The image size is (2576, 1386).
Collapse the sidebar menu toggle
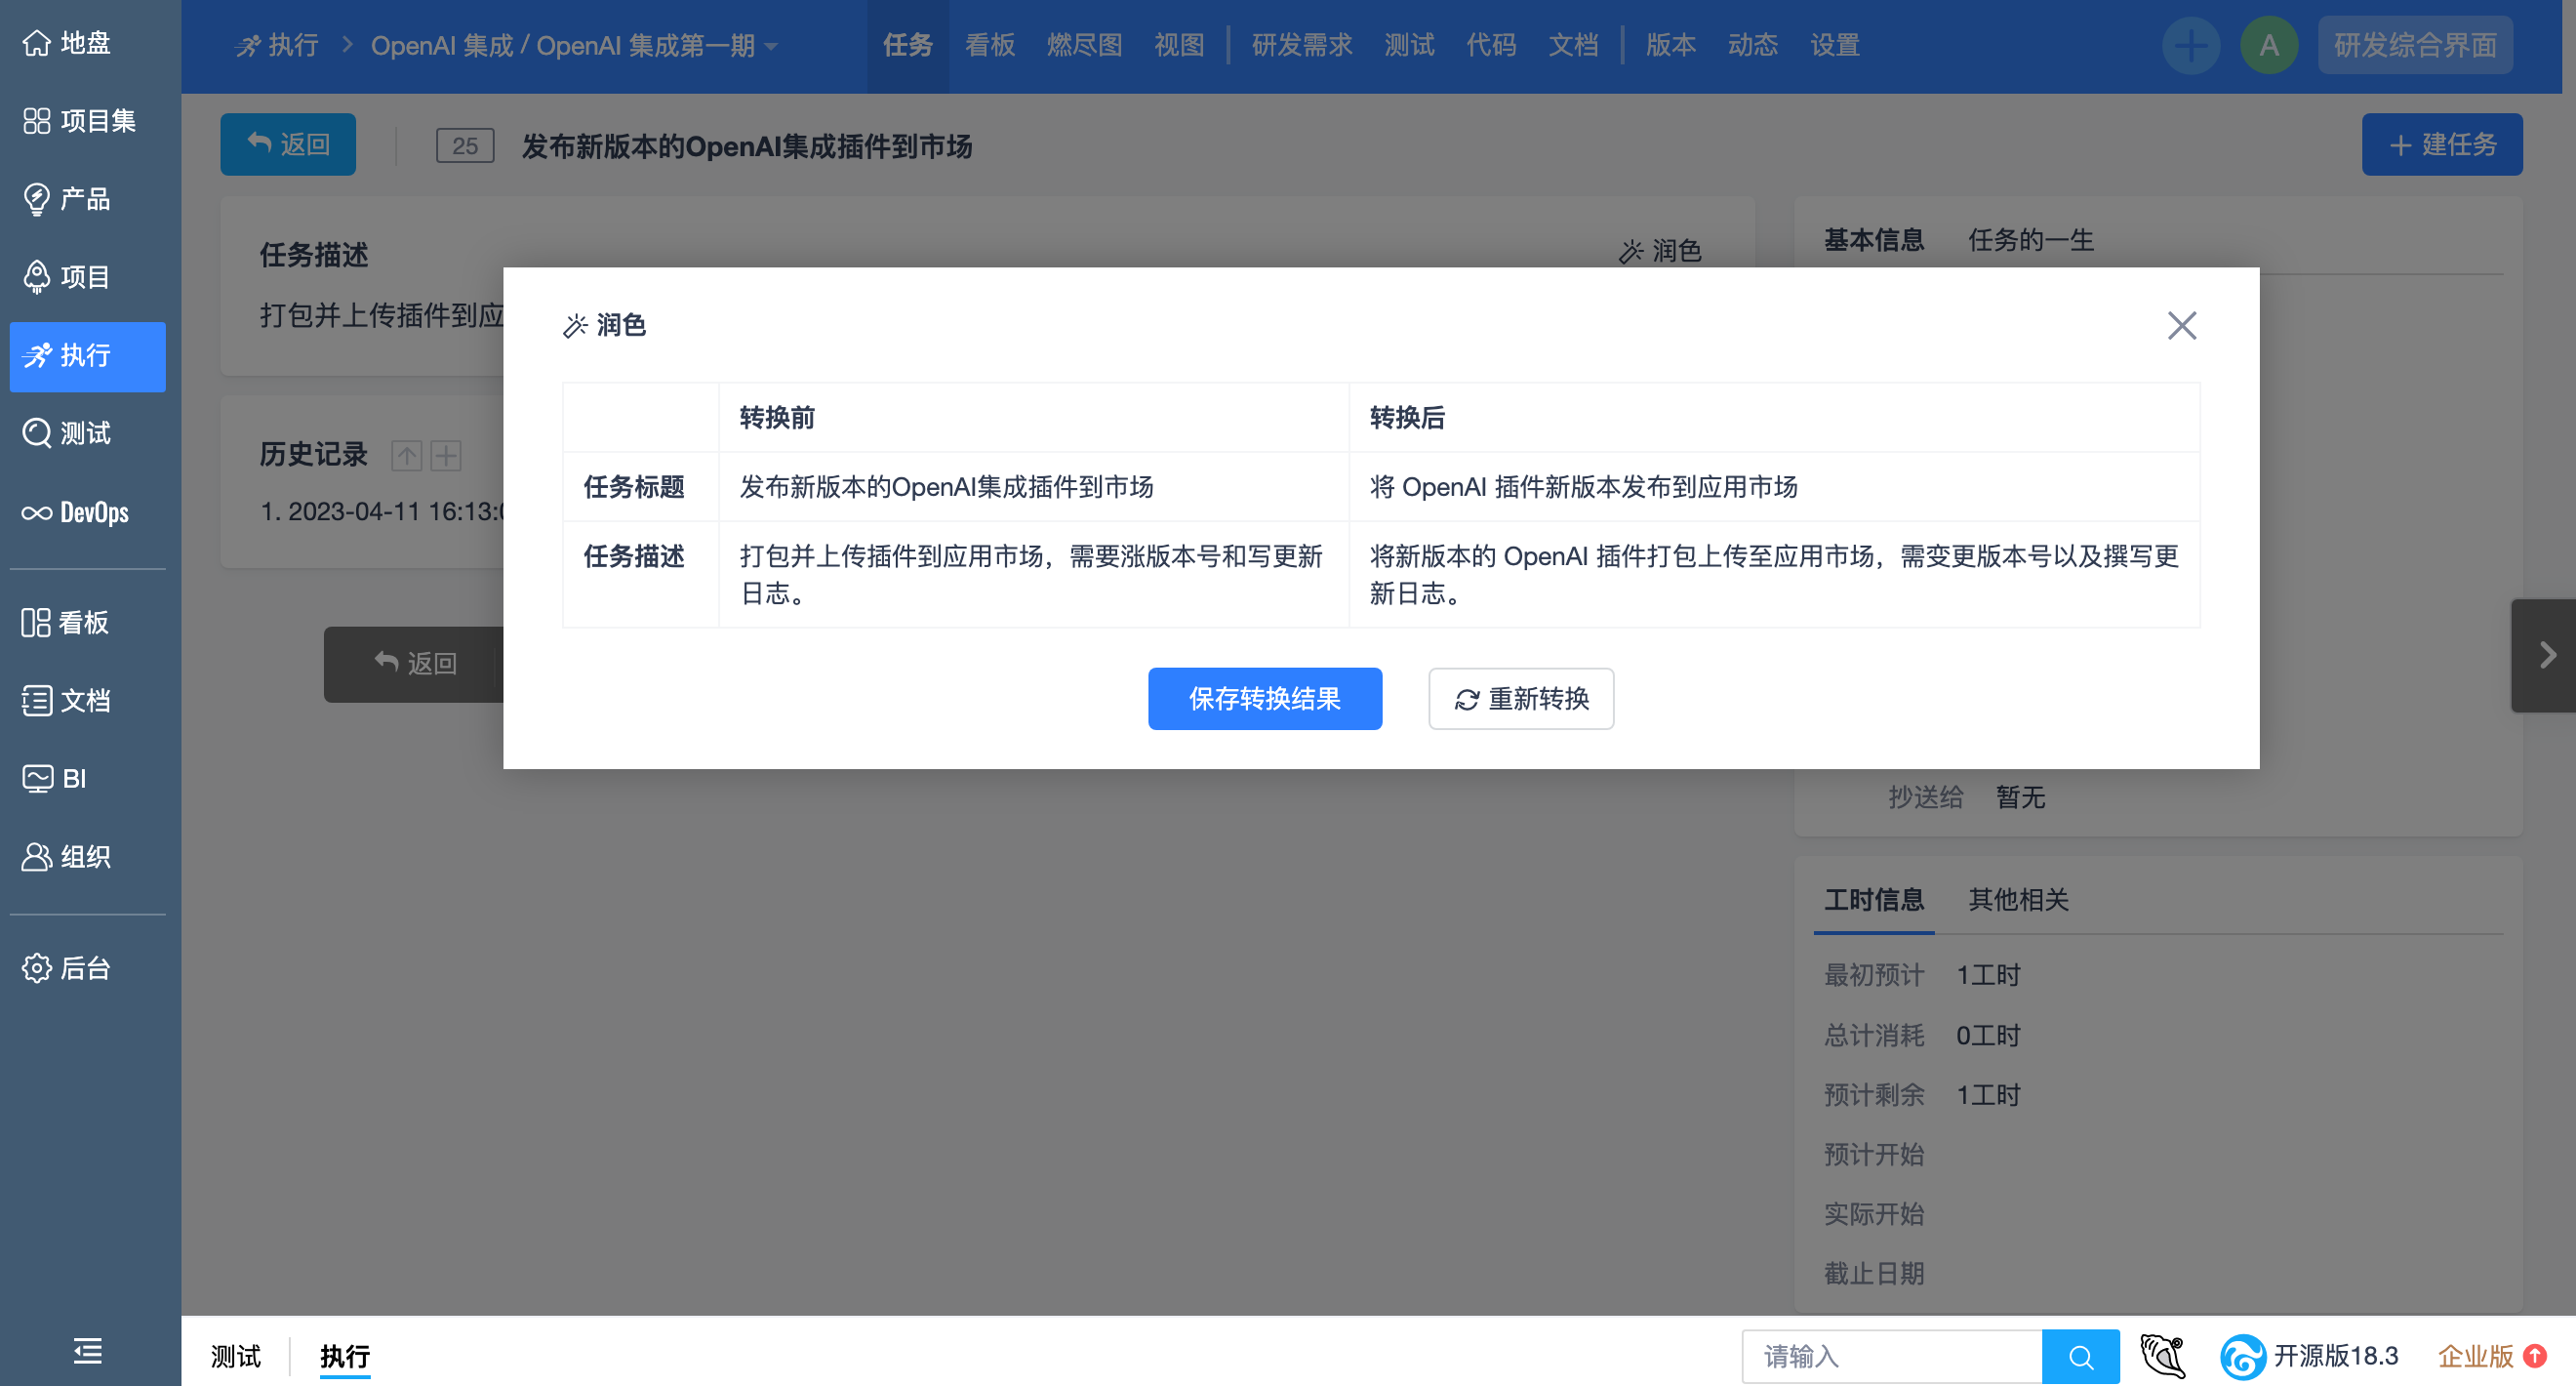(88, 1351)
